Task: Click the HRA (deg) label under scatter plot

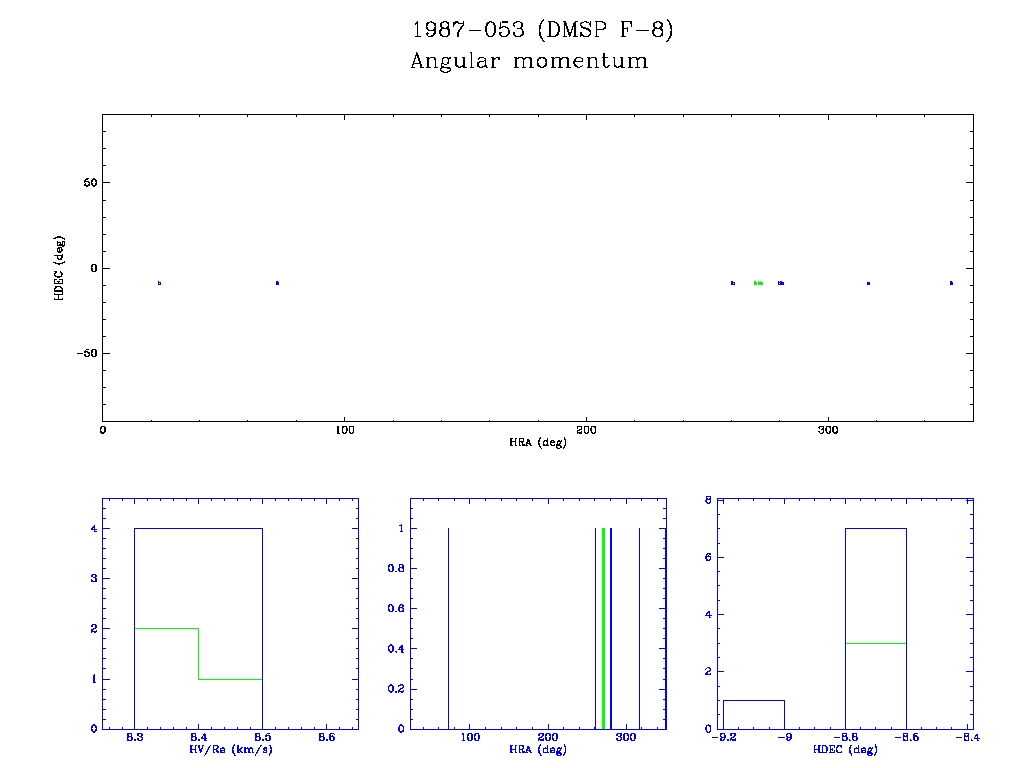Action: click(538, 442)
